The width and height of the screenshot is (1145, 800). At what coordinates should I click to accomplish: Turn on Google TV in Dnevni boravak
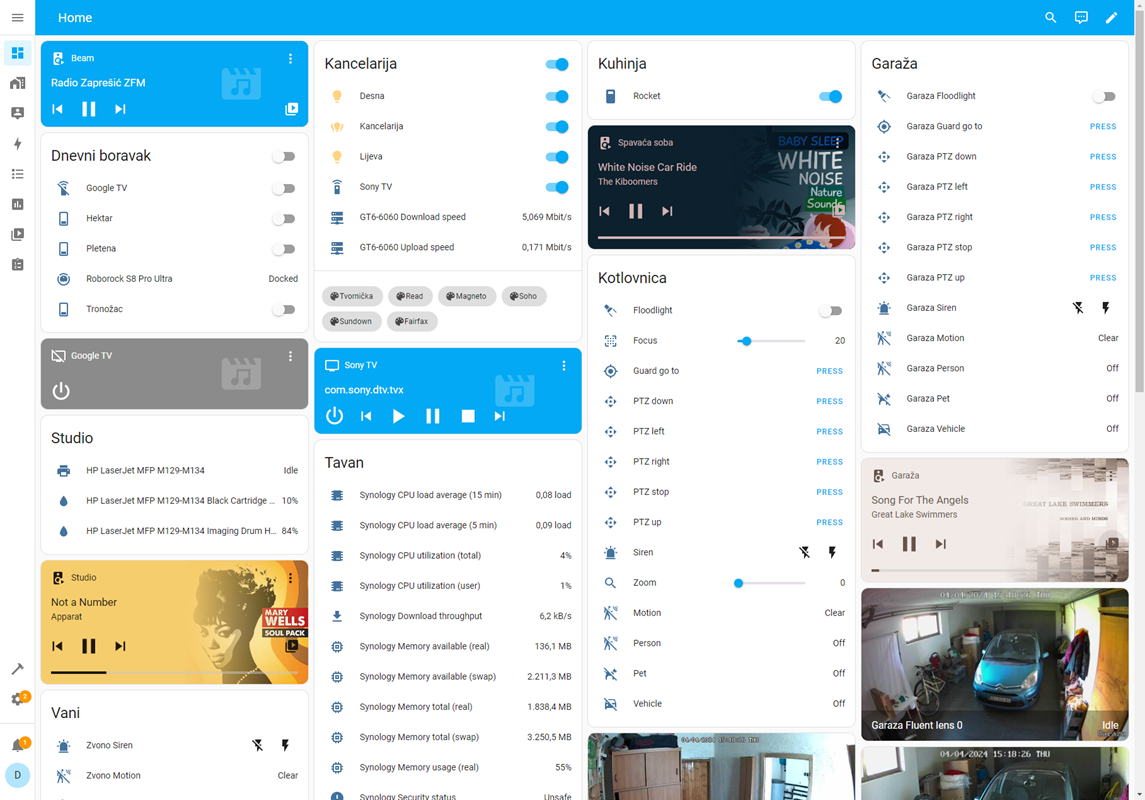(284, 188)
